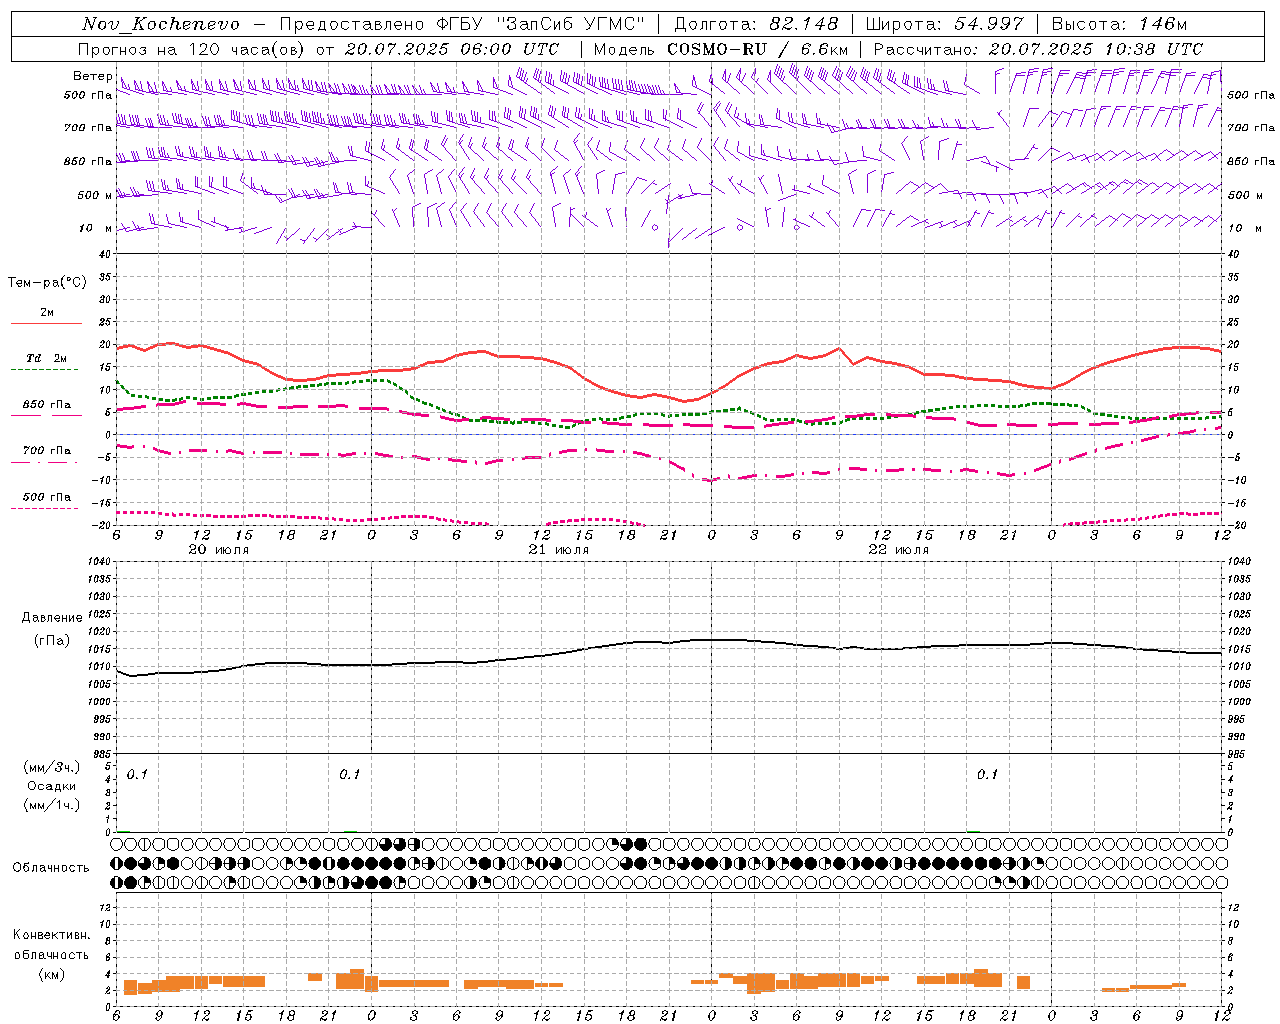Click 'Прогноз на 120 часа(ов)' forecast text
The width and height of the screenshot is (1280, 1024).
pos(192,49)
